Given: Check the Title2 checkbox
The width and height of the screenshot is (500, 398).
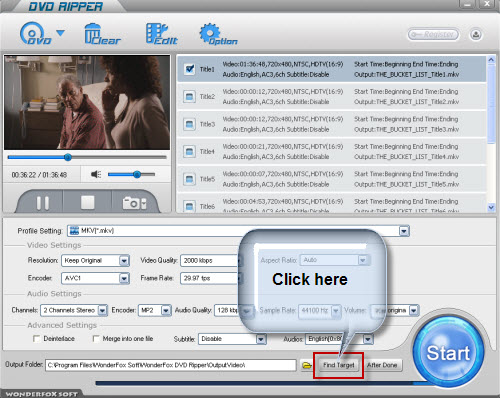Looking at the screenshot, I should (189, 97).
